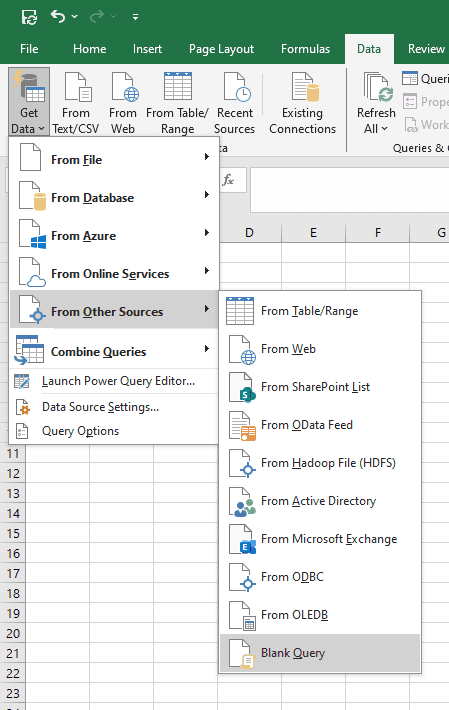Viewport: 449px width, 710px height.
Task: Click the OData Feed icon
Action: pos(242,426)
